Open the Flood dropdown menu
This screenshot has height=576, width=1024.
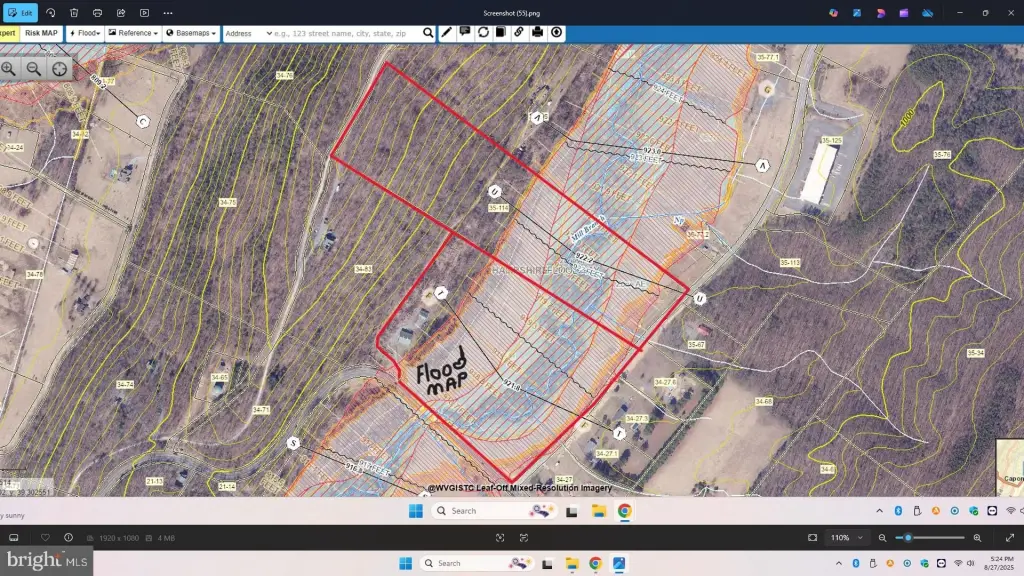pyautogui.click(x=85, y=33)
